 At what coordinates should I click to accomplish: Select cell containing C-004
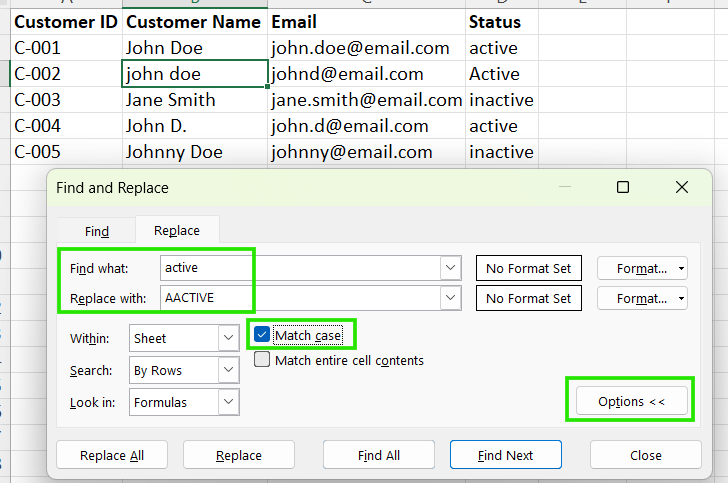click(x=66, y=126)
